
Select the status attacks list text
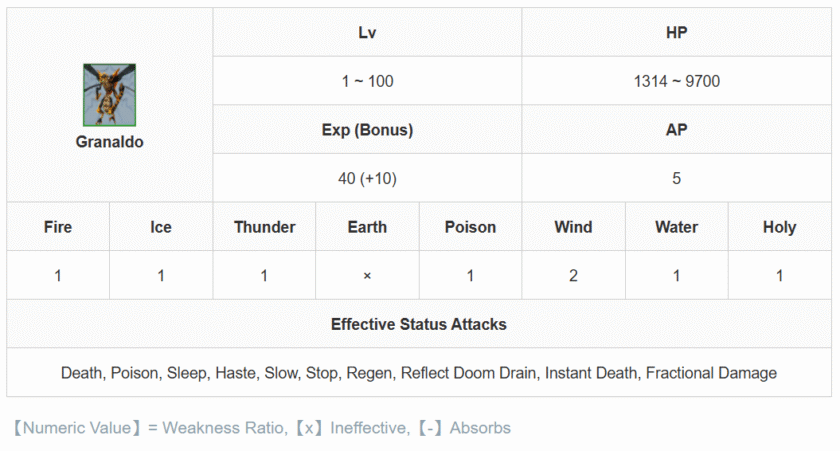click(x=419, y=373)
